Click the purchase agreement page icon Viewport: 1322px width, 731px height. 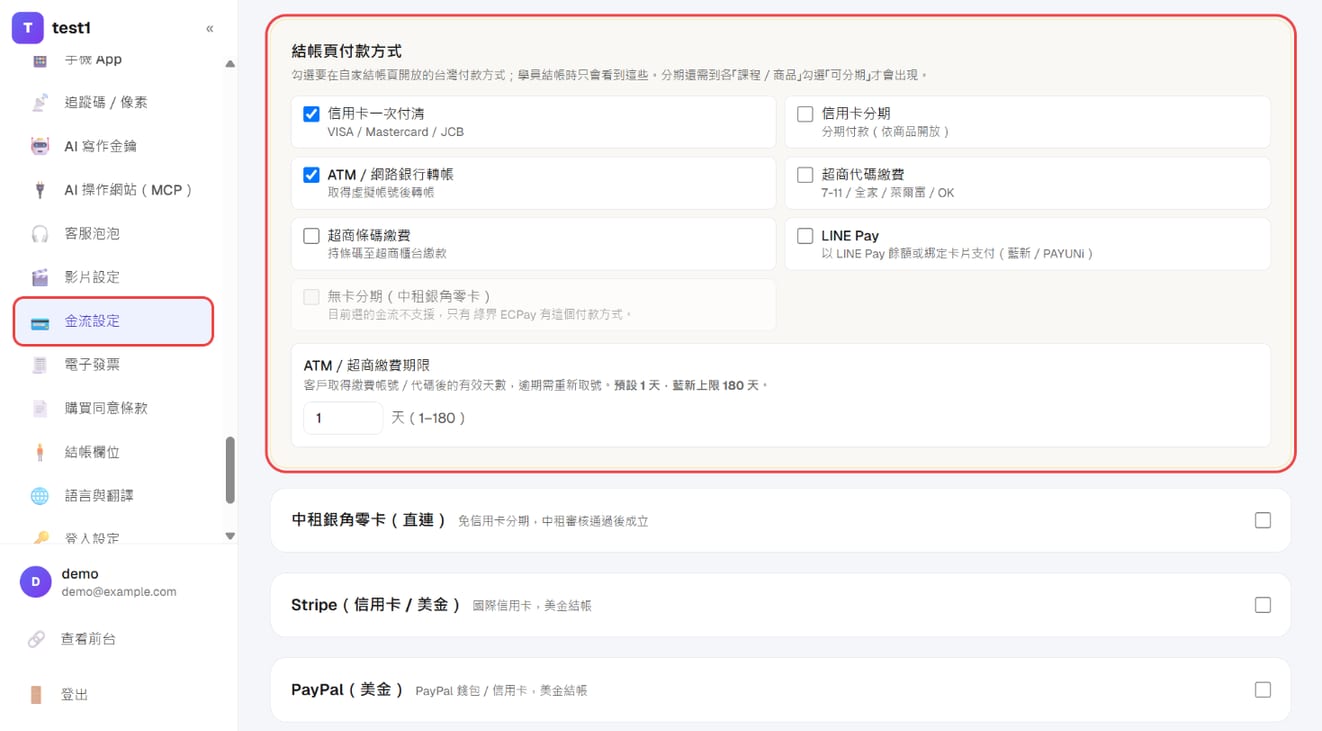(x=40, y=408)
